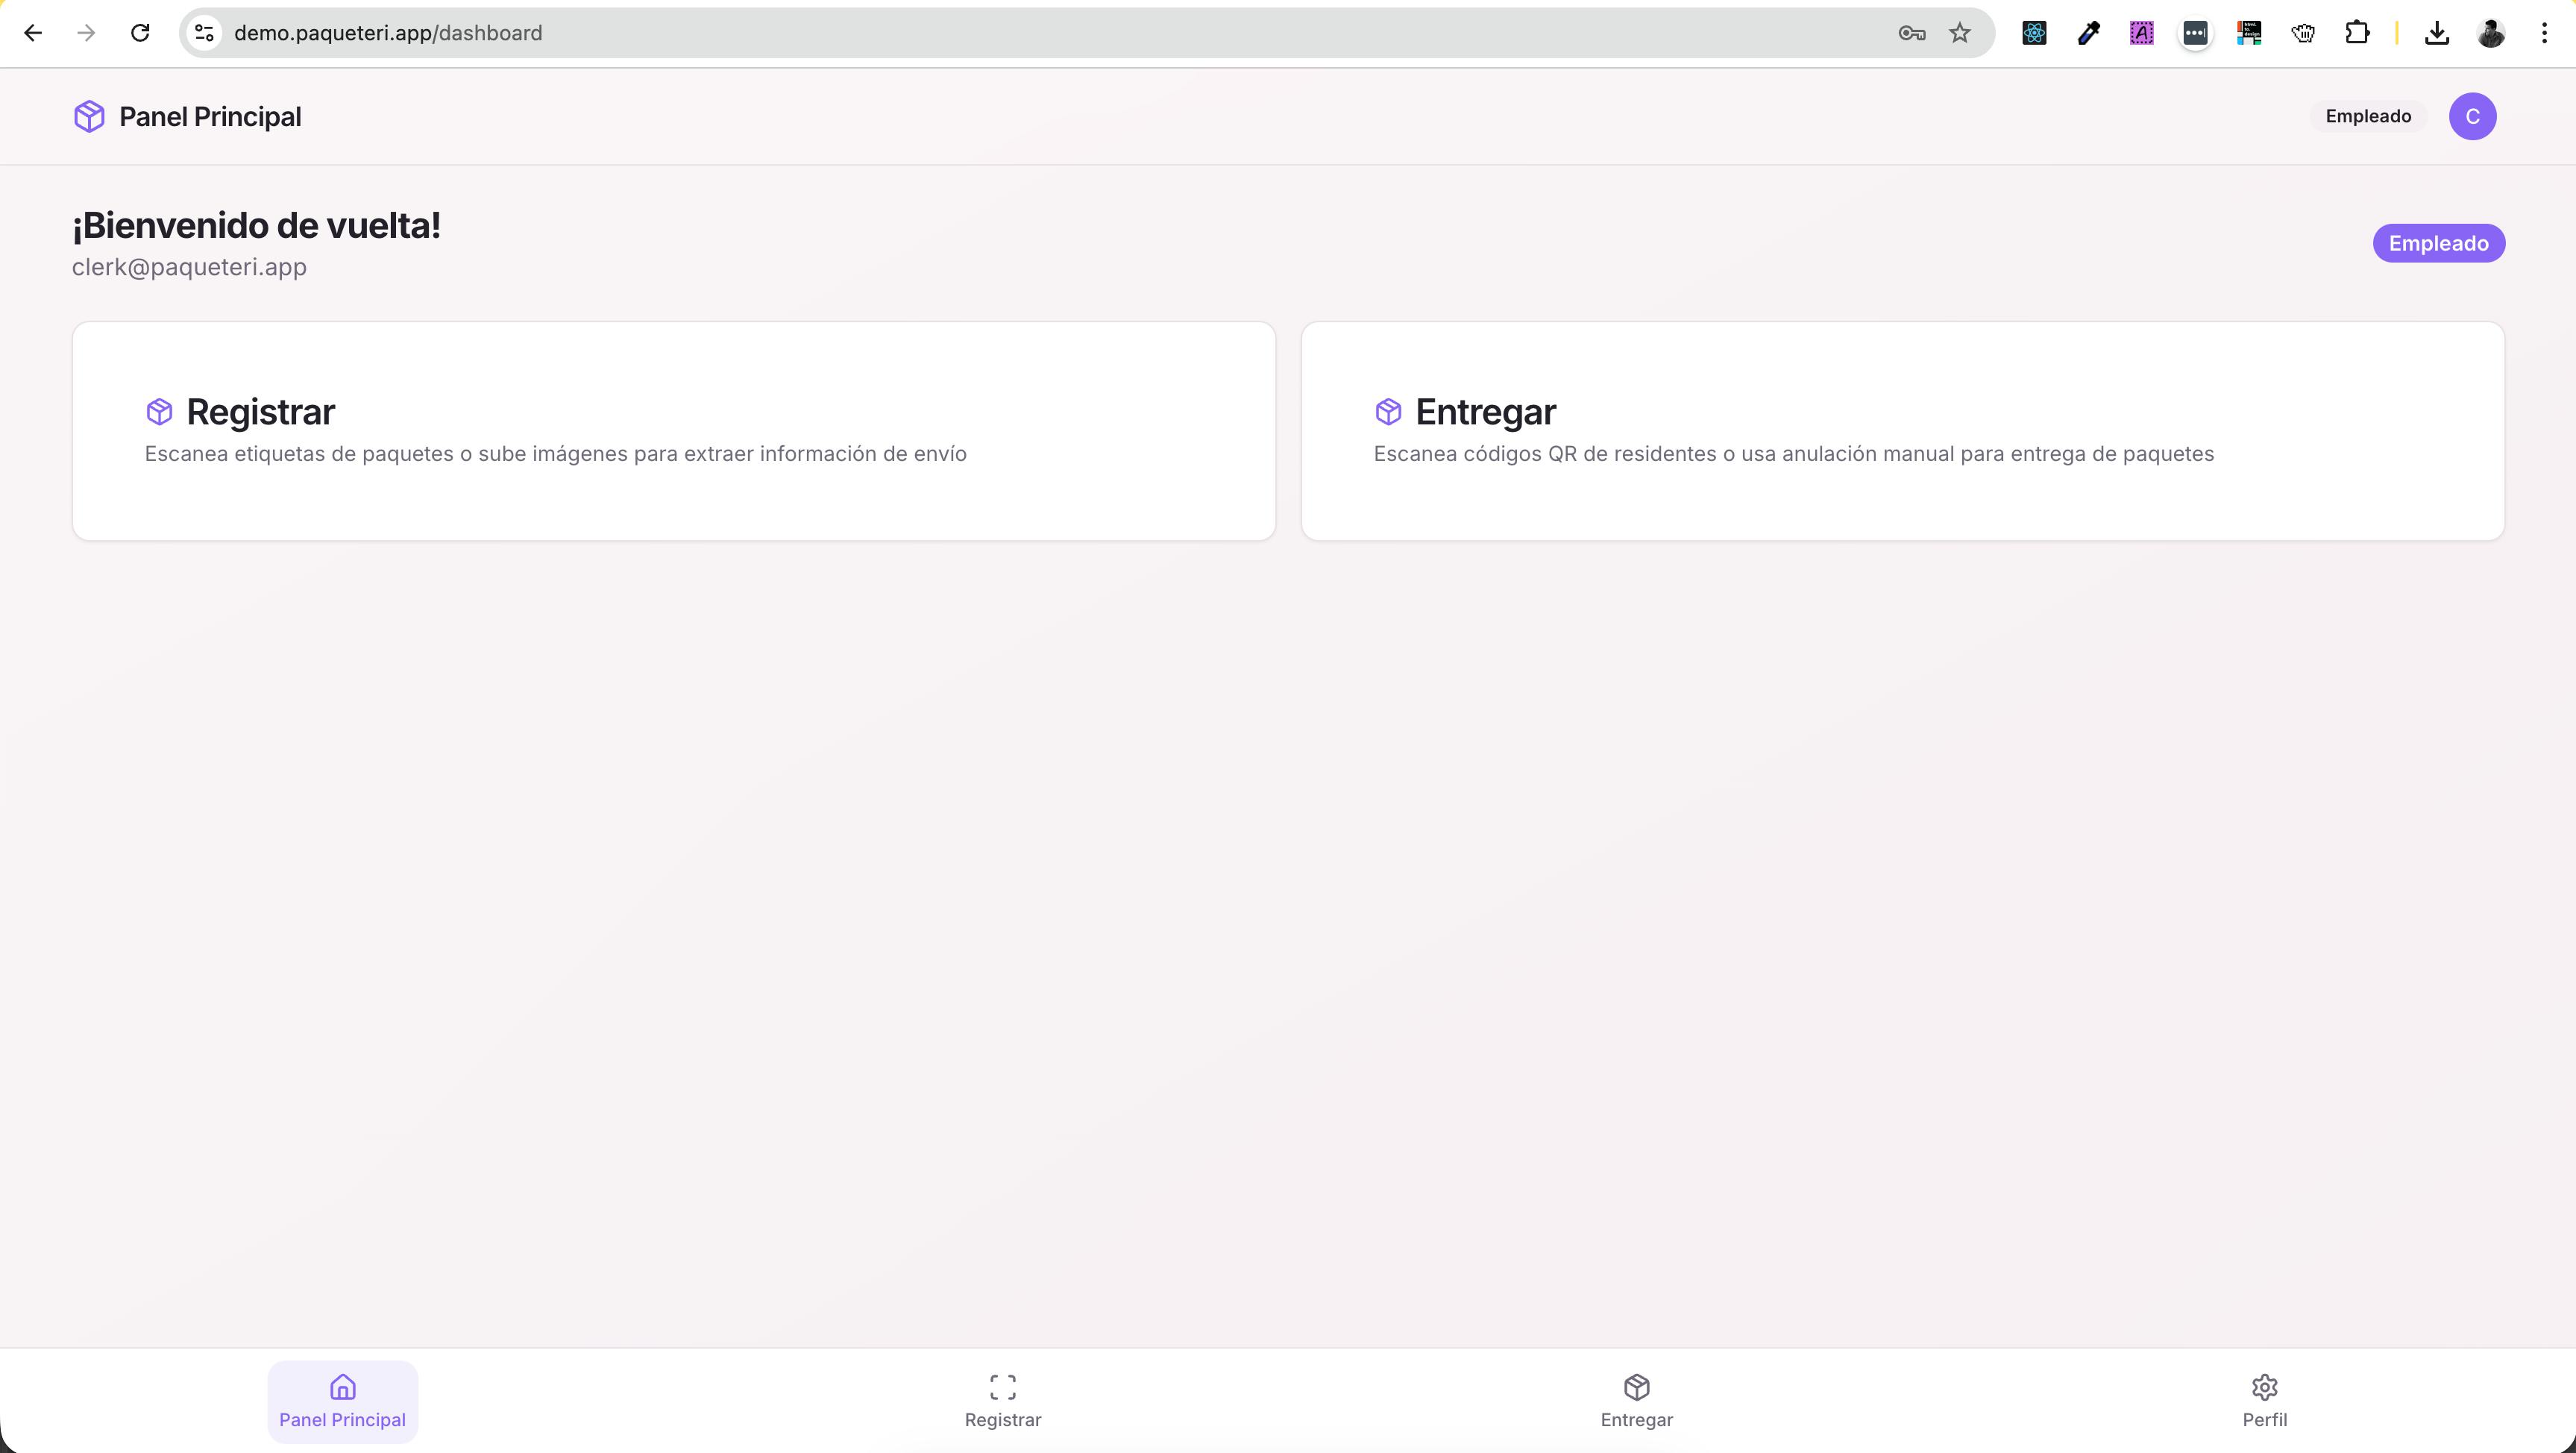
Task: Click the browser forward arrow
Action: [x=87, y=33]
